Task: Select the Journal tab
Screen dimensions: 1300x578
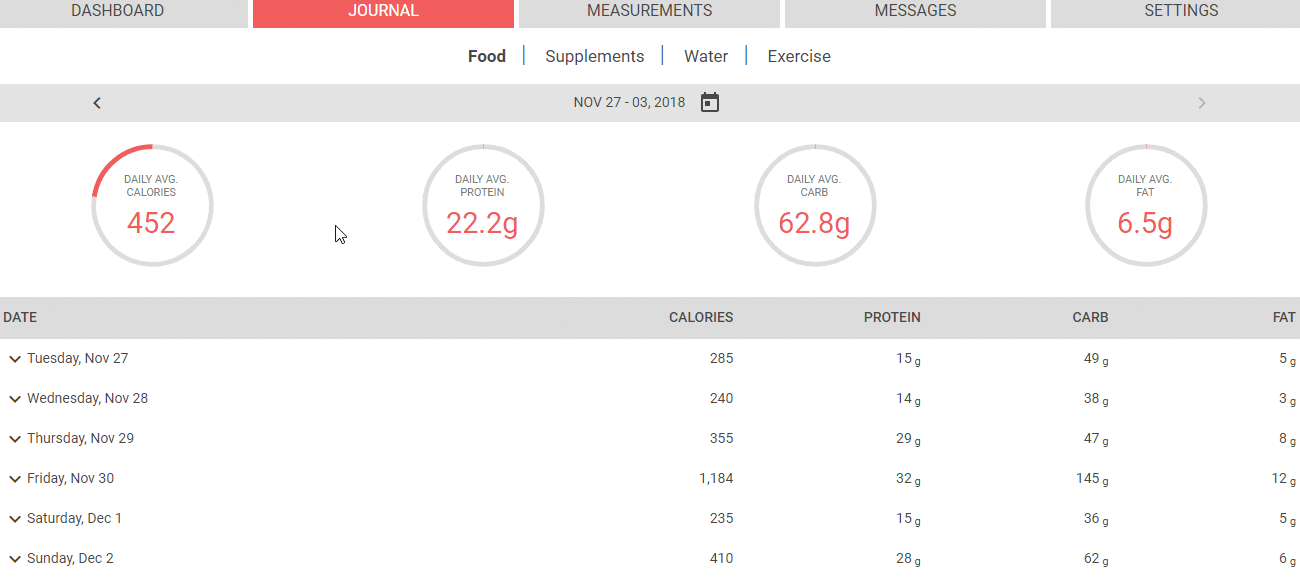Action: click(x=383, y=12)
